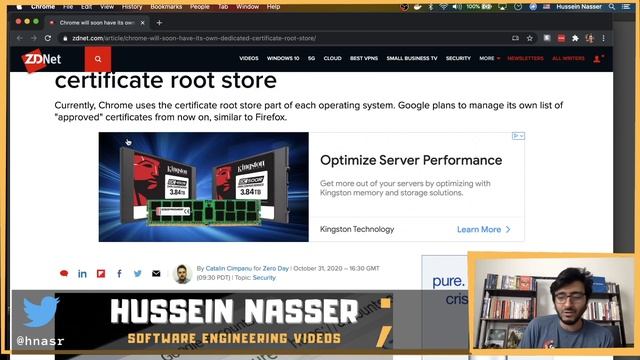Click 'Optimize Server Performance' ad headline

tap(411, 160)
